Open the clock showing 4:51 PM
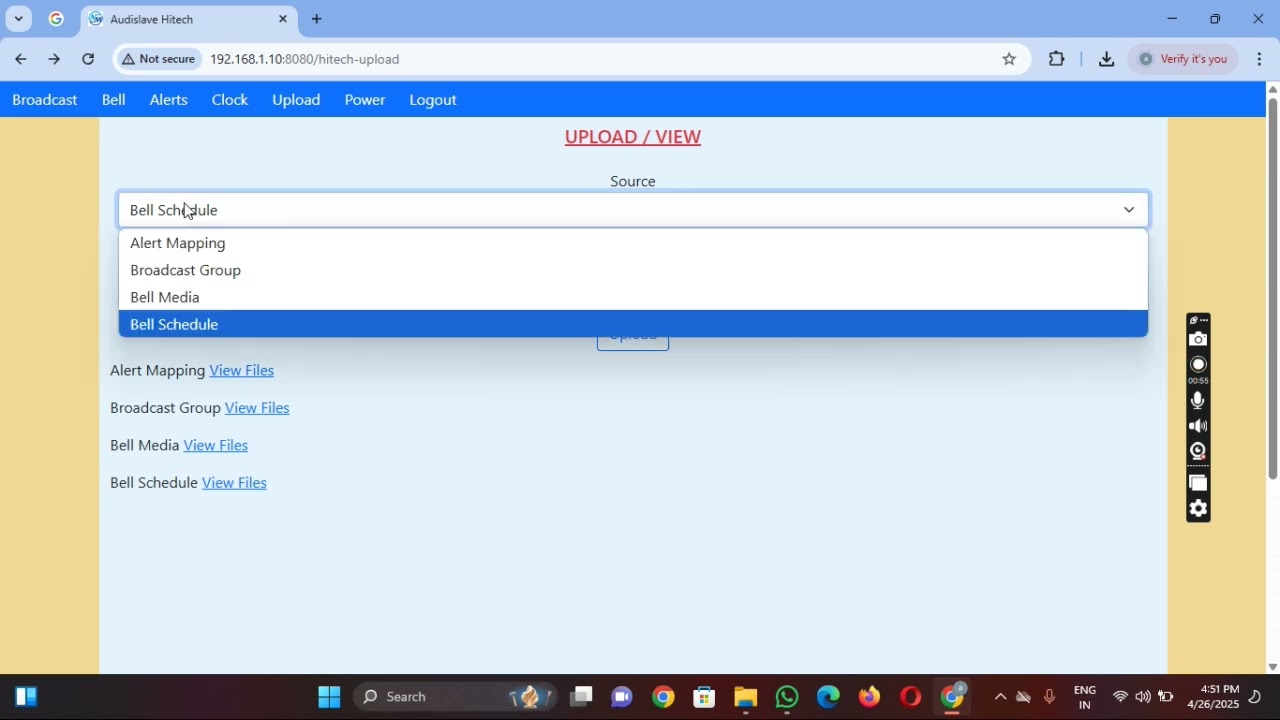This screenshot has width=1280, height=720. tap(1213, 697)
